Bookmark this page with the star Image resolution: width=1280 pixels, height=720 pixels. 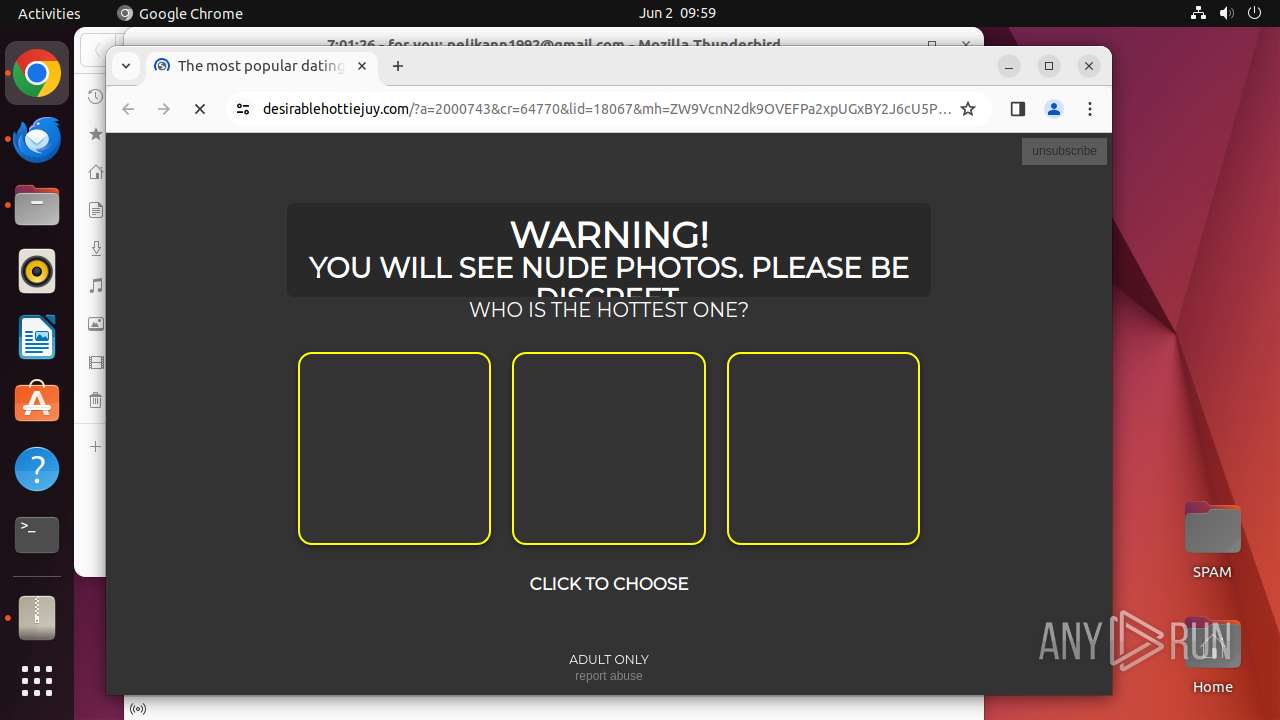coord(968,109)
